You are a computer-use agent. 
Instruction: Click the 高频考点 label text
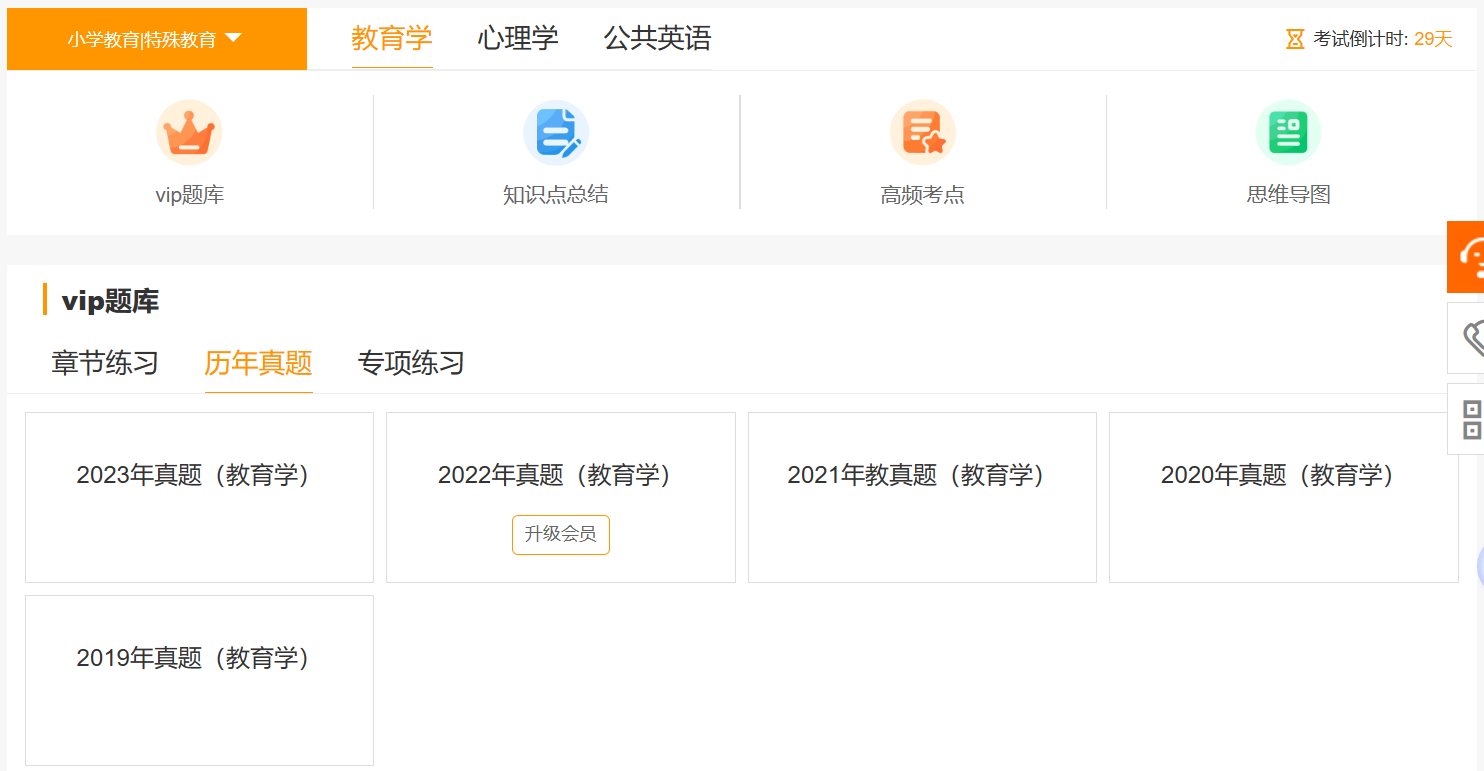coord(923,195)
